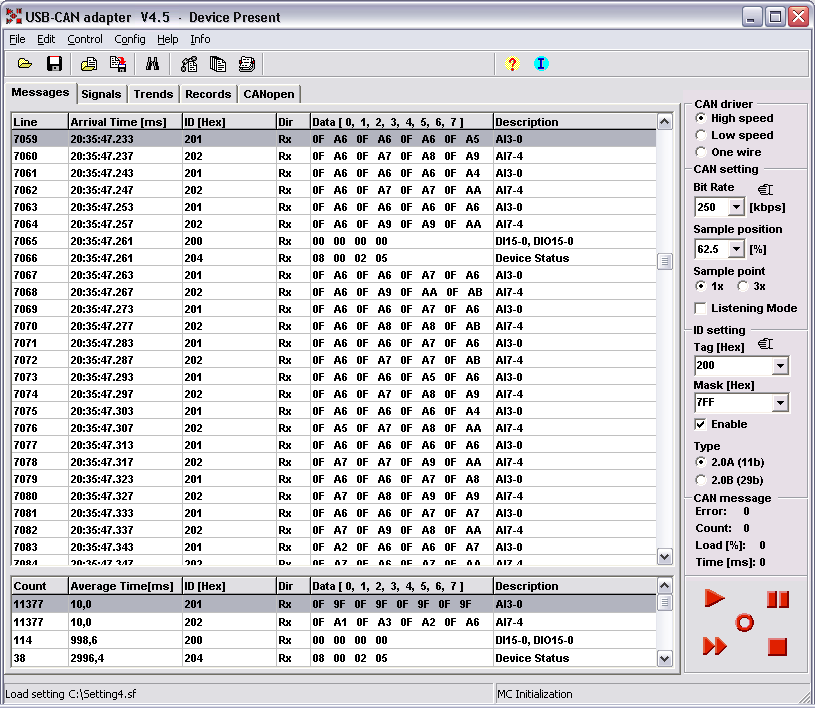815x708 pixels.
Task: Click the yellow question mark help icon
Action: (x=512, y=64)
